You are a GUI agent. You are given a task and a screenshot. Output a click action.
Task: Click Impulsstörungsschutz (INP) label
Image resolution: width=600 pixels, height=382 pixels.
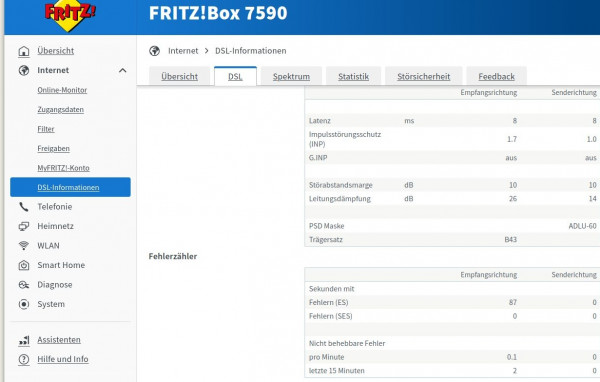pos(345,139)
